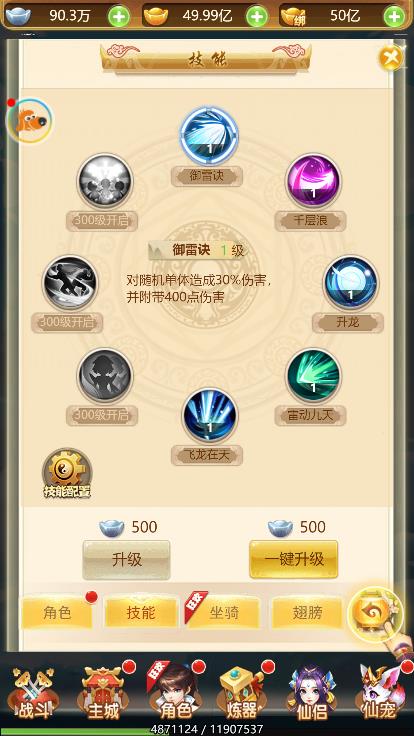The image size is (414, 736).
Task: Add bound gold with plus beside 50亿
Action: point(394,17)
